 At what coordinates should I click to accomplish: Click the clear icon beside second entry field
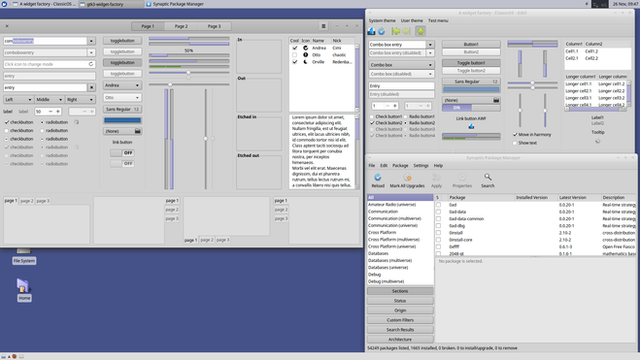tap(91, 87)
